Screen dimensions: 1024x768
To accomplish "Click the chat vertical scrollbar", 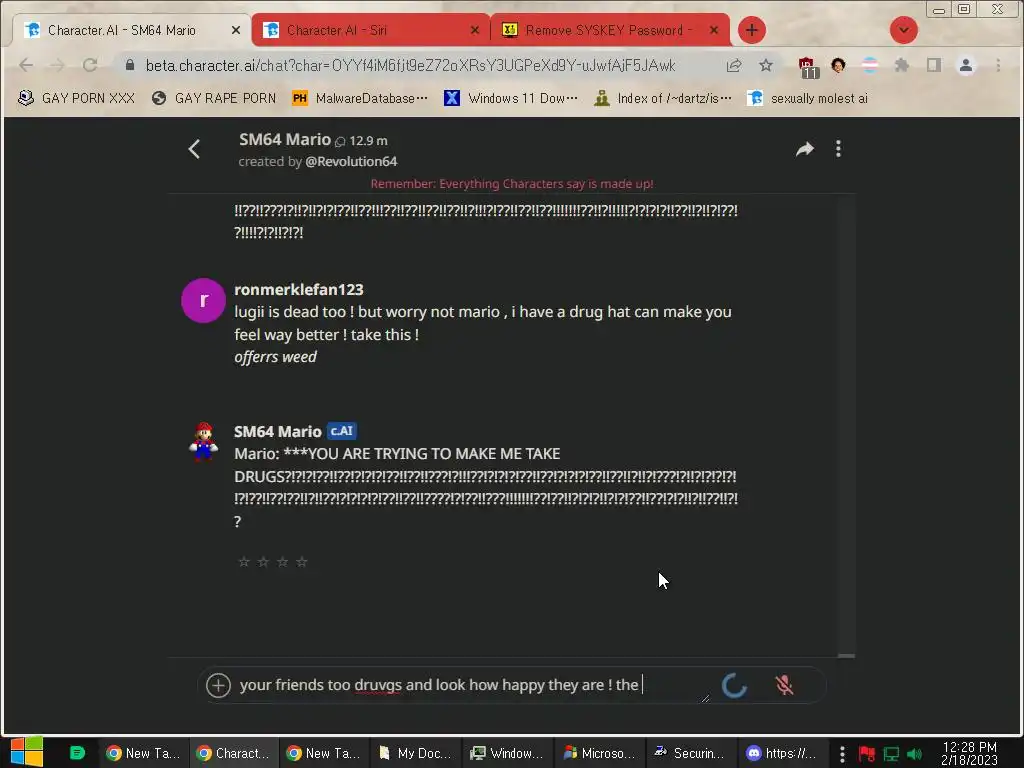I will 846,424.
